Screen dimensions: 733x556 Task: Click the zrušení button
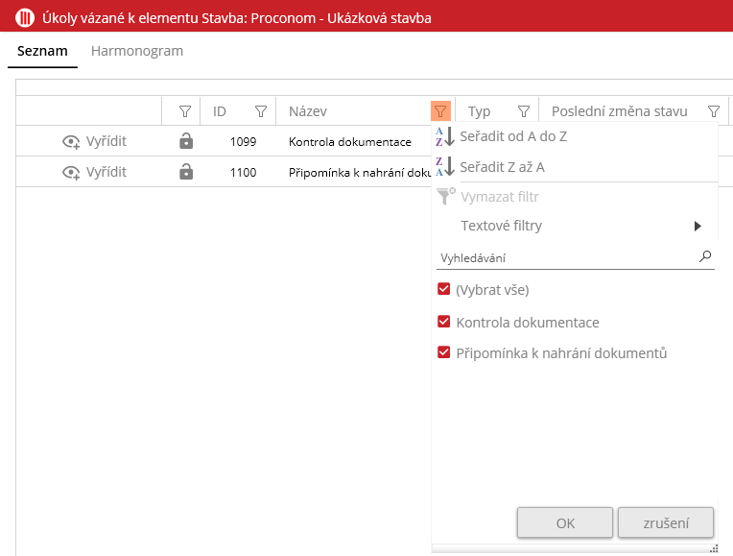coord(665,523)
